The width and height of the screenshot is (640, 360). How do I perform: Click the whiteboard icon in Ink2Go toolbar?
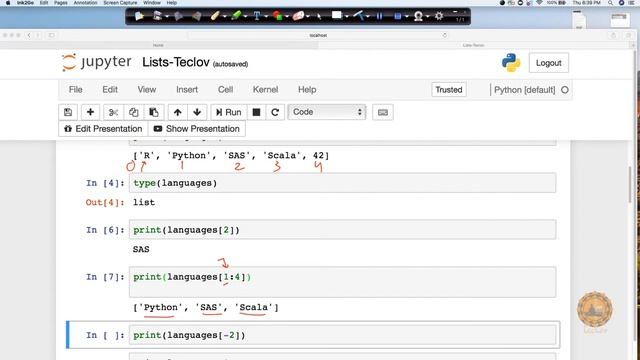[x=337, y=16]
